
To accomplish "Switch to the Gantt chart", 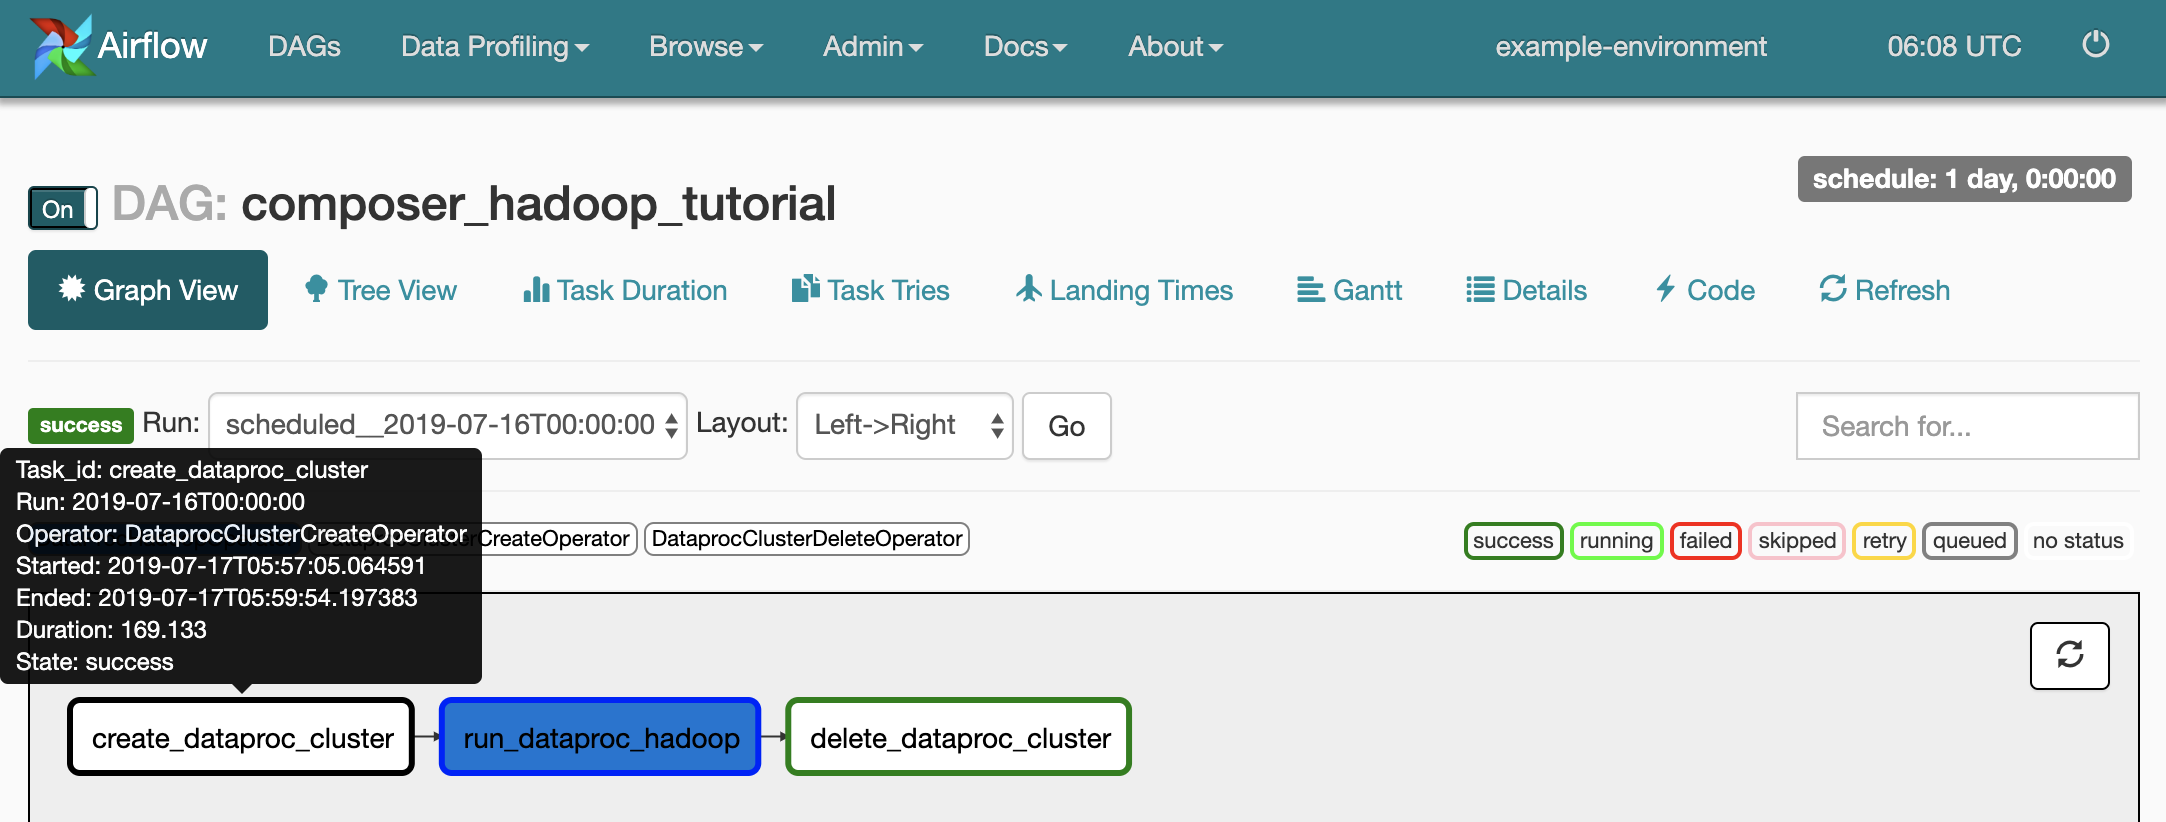I will point(1349,290).
